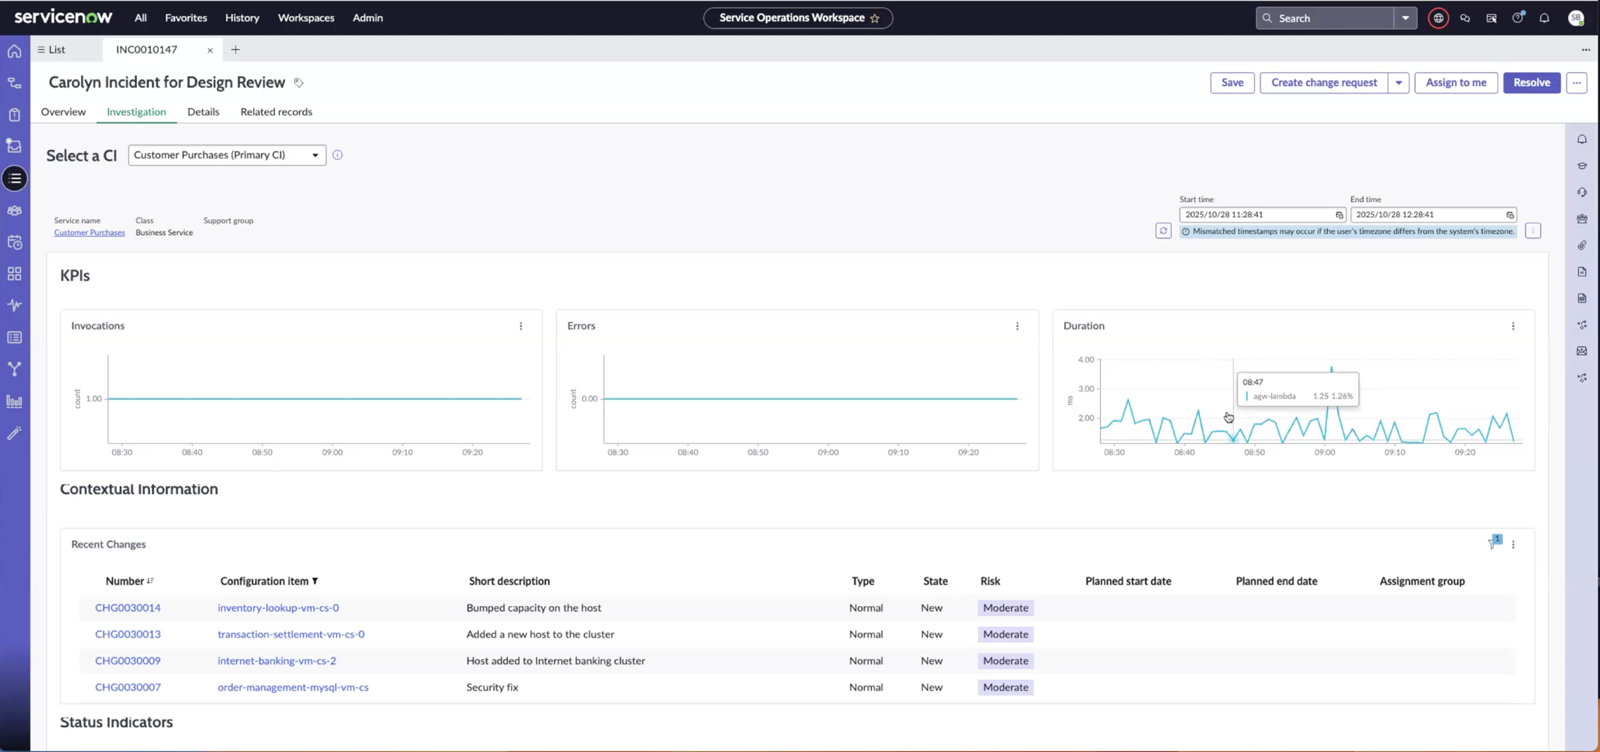This screenshot has width=1600, height=752.
Task: Switch to the Overview tab
Action: pos(63,112)
